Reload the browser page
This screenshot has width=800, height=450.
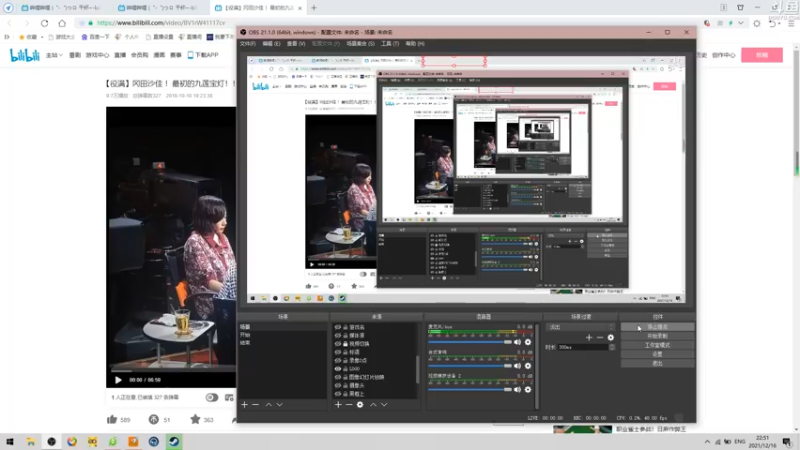click(44, 23)
